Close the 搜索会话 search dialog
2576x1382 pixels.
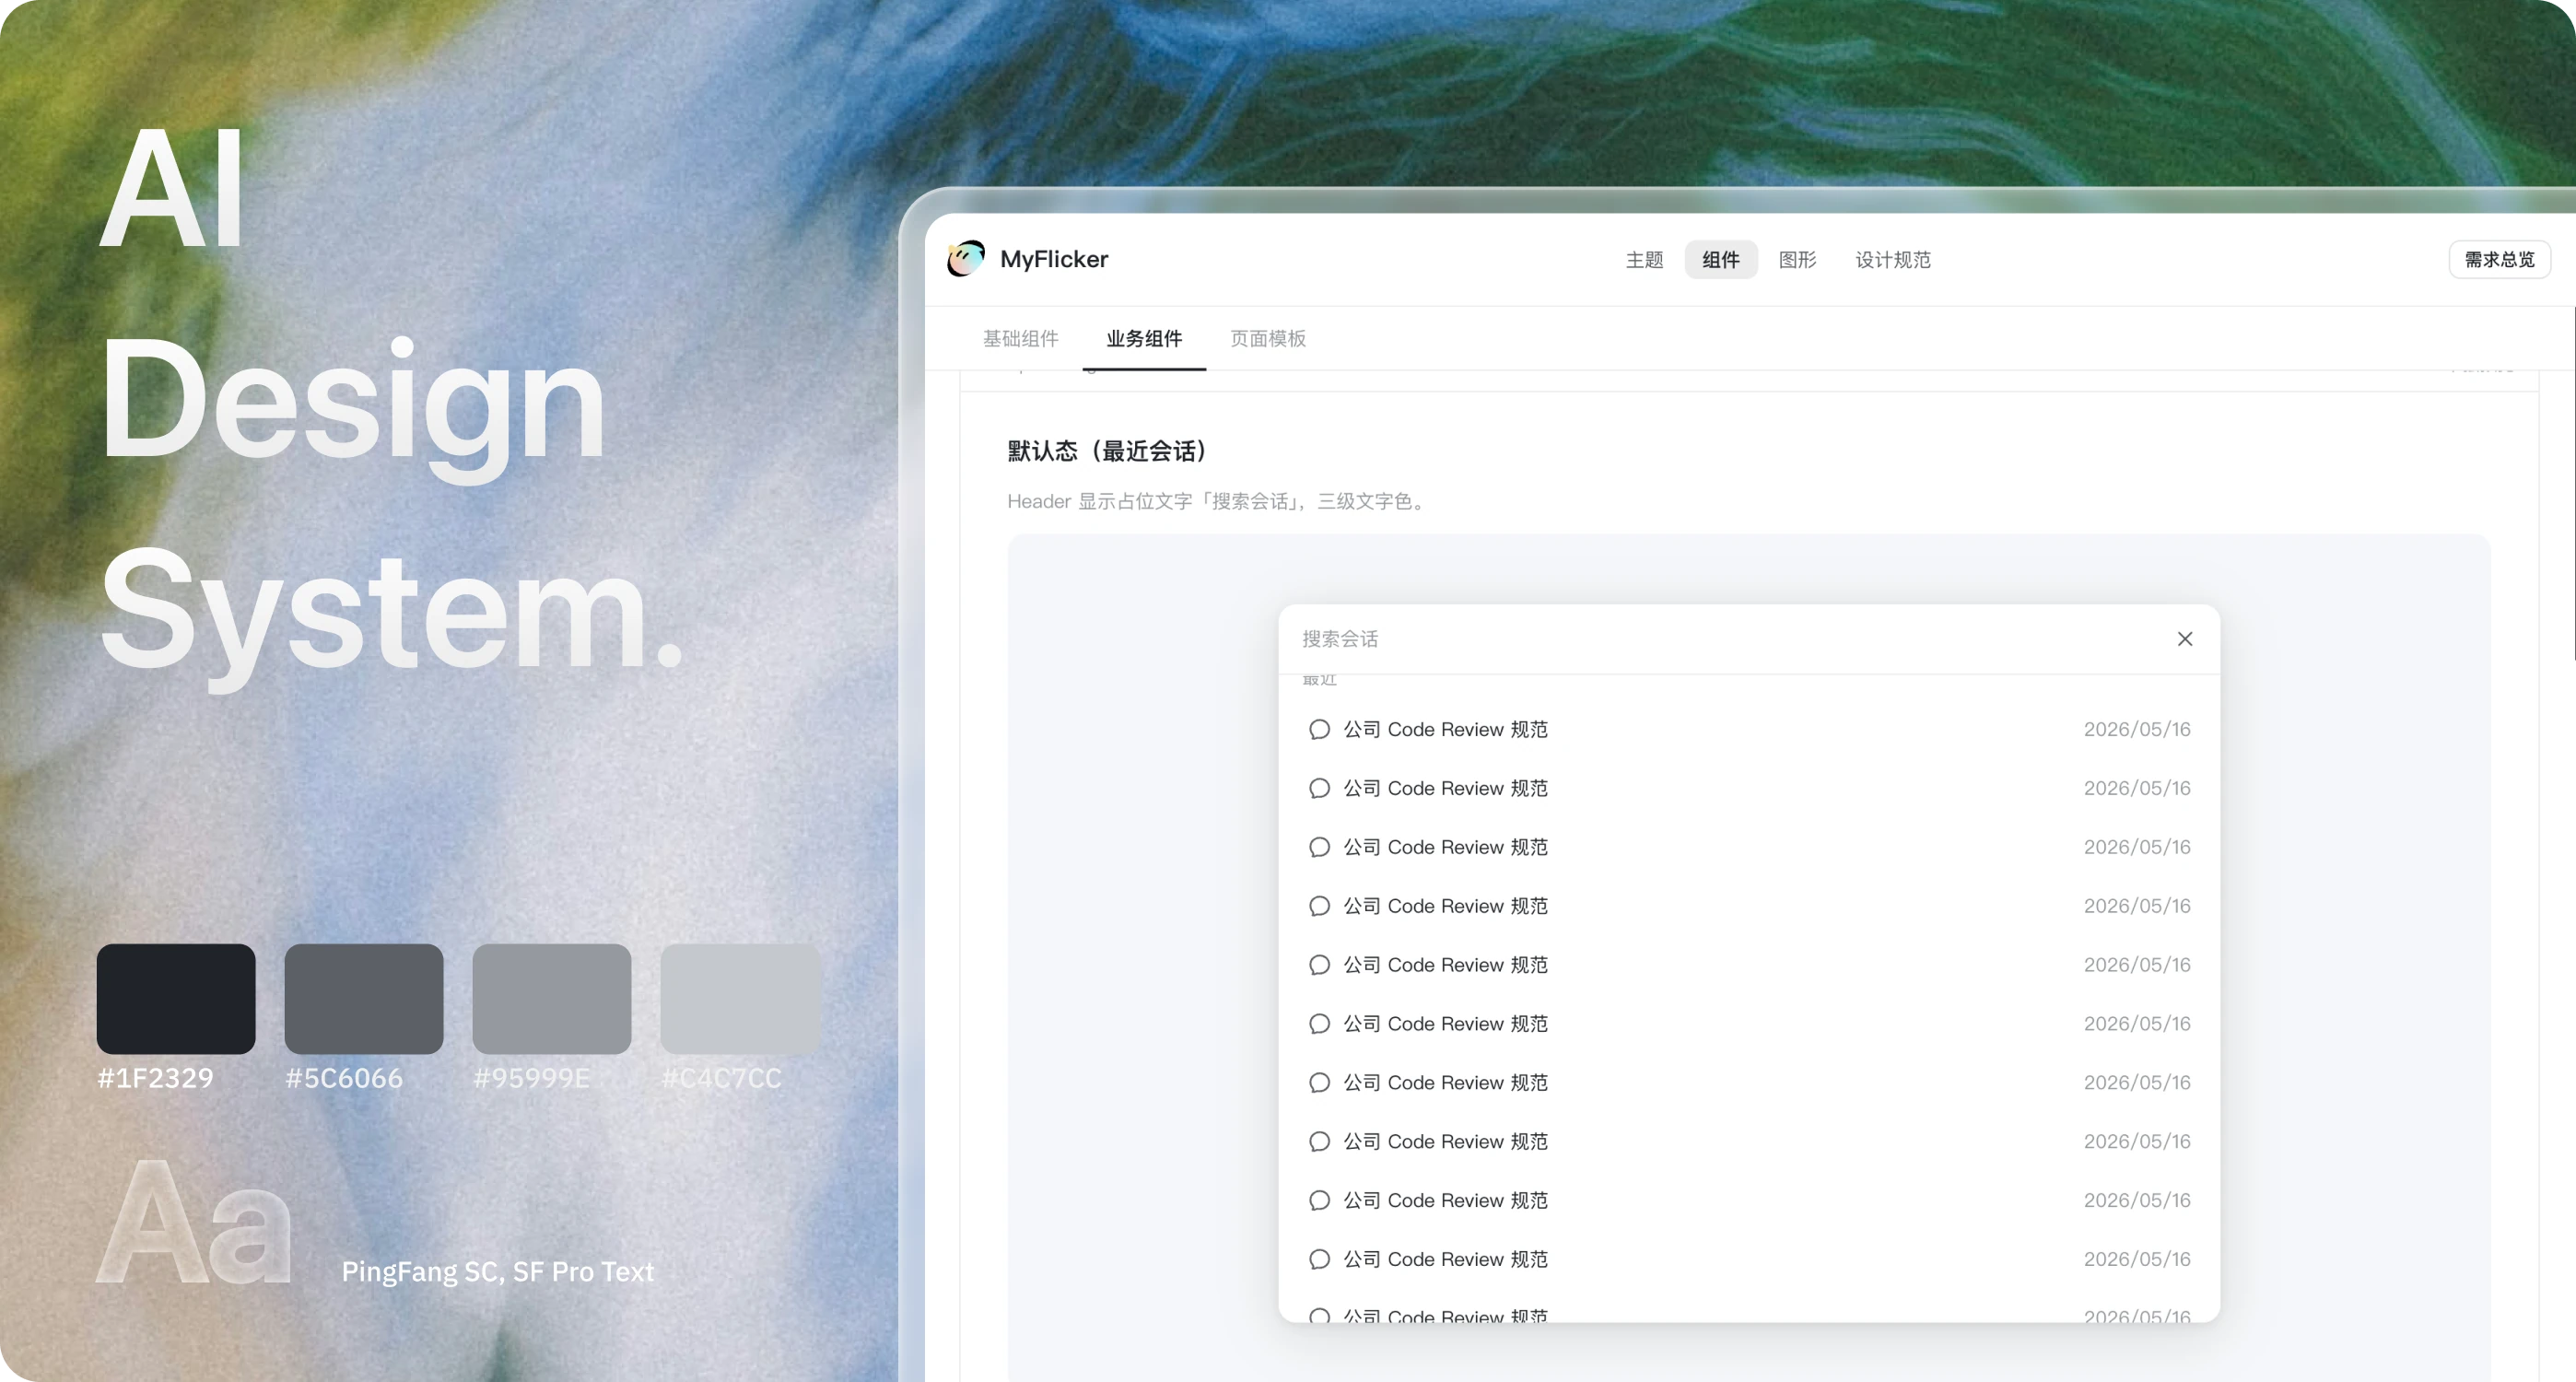(x=2185, y=639)
